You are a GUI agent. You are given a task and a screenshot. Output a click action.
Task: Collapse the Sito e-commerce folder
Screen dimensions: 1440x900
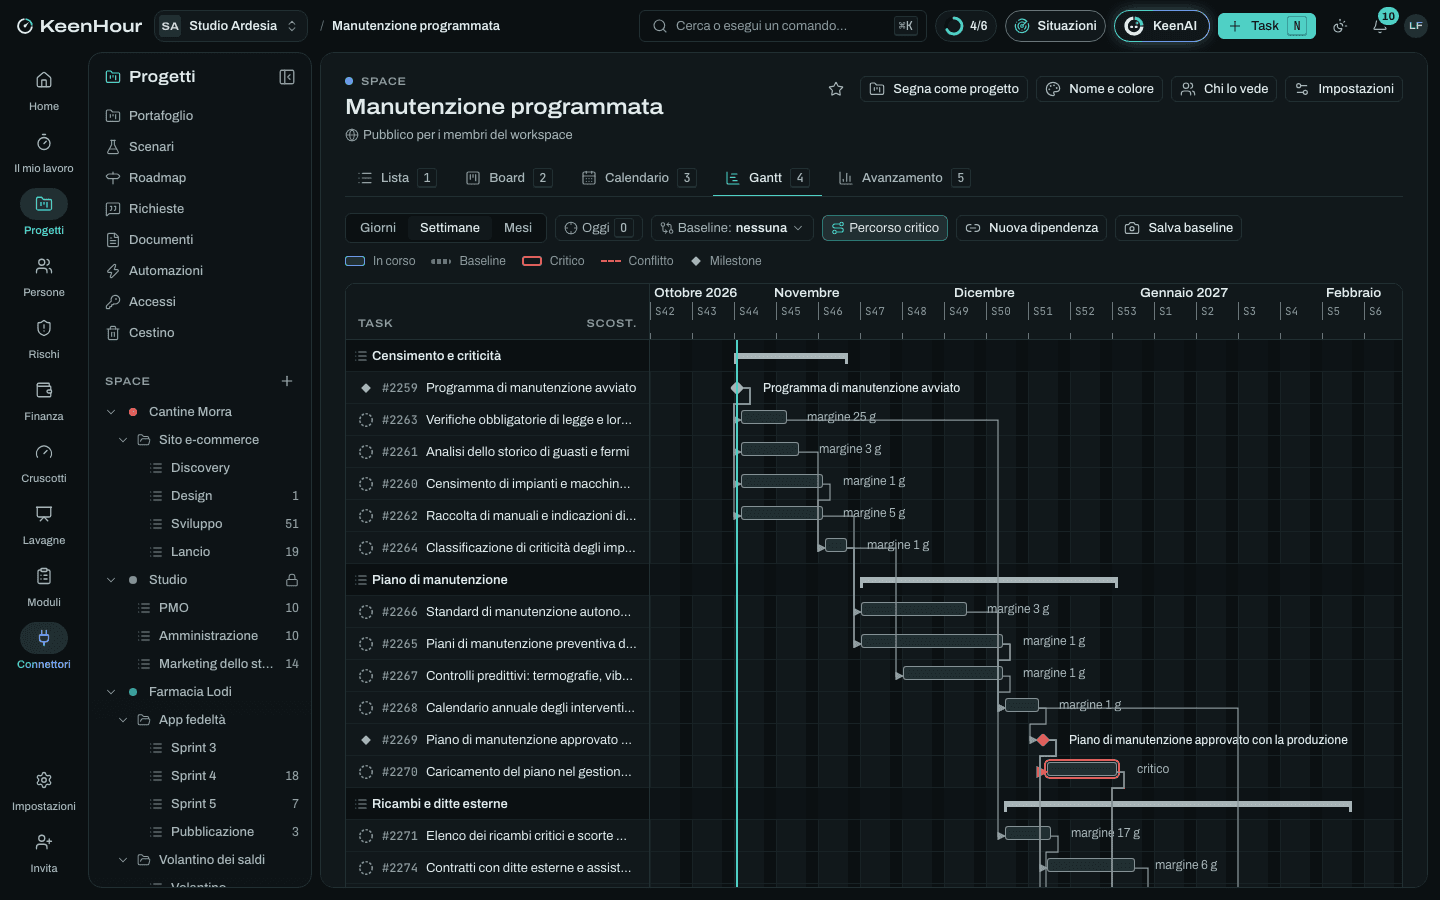[123, 440]
